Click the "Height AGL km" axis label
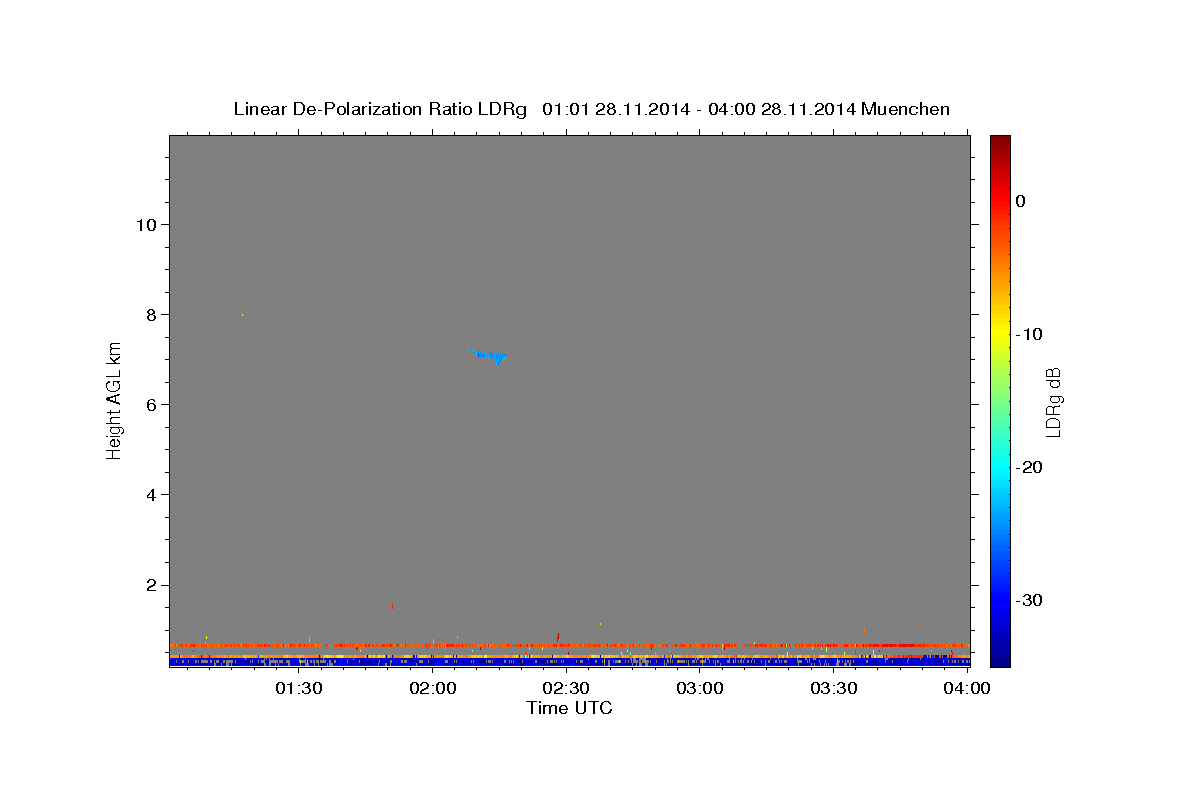The width and height of the screenshot is (1200, 800). 115,400
